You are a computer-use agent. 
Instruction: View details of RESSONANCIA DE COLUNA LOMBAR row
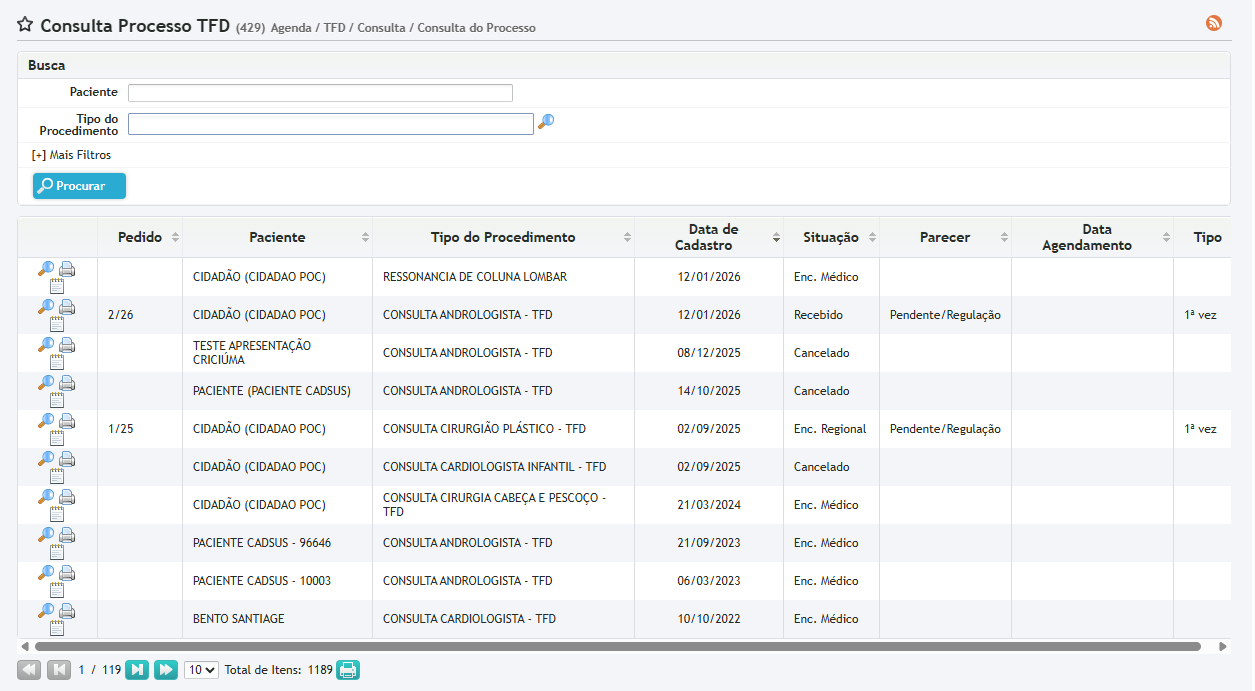tap(46, 268)
